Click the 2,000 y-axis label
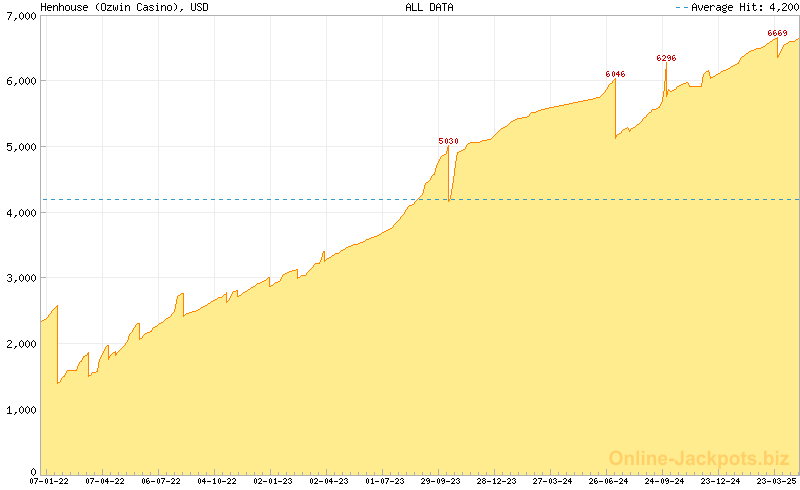 pos(19,343)
